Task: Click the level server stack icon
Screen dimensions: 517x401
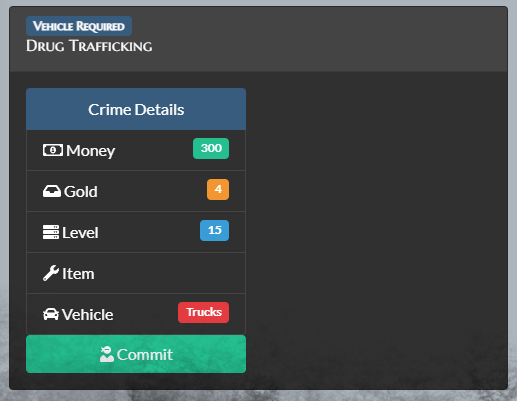Action: coord(51,232)
